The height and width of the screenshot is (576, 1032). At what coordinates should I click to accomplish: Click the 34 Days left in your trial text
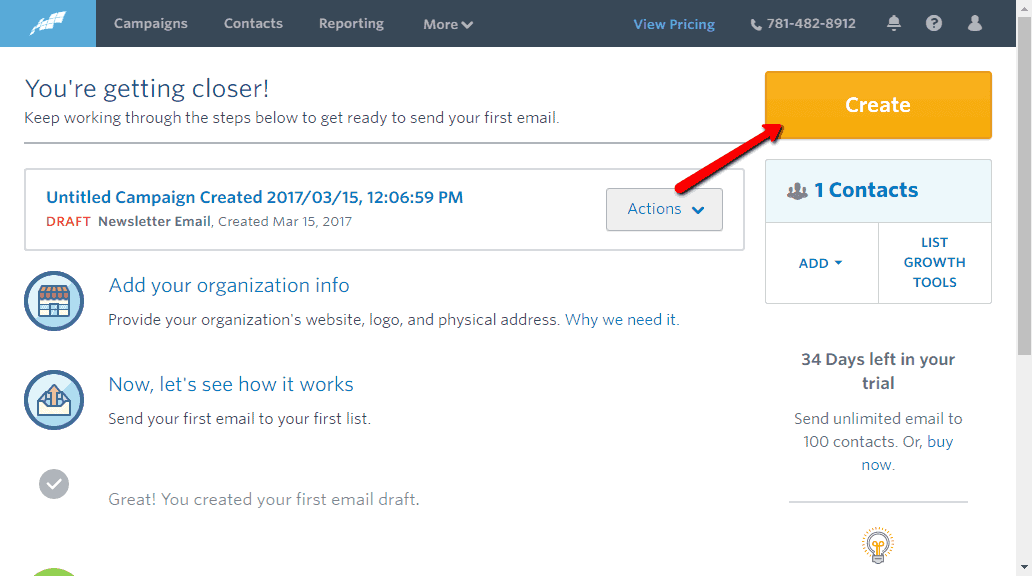[x=878, y=371]
